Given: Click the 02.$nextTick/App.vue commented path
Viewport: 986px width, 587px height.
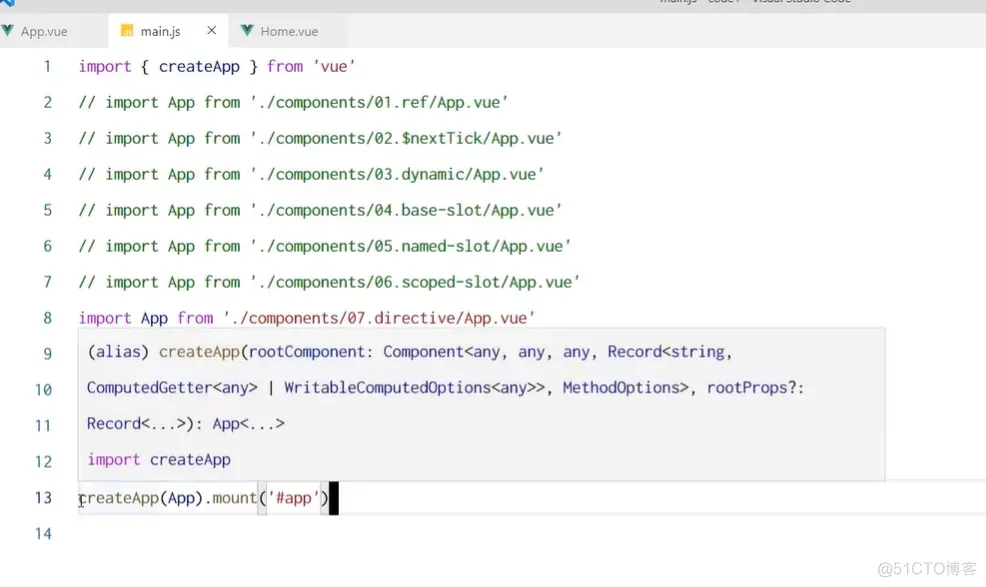Looking at the screenshot, I should pos(406,138).
